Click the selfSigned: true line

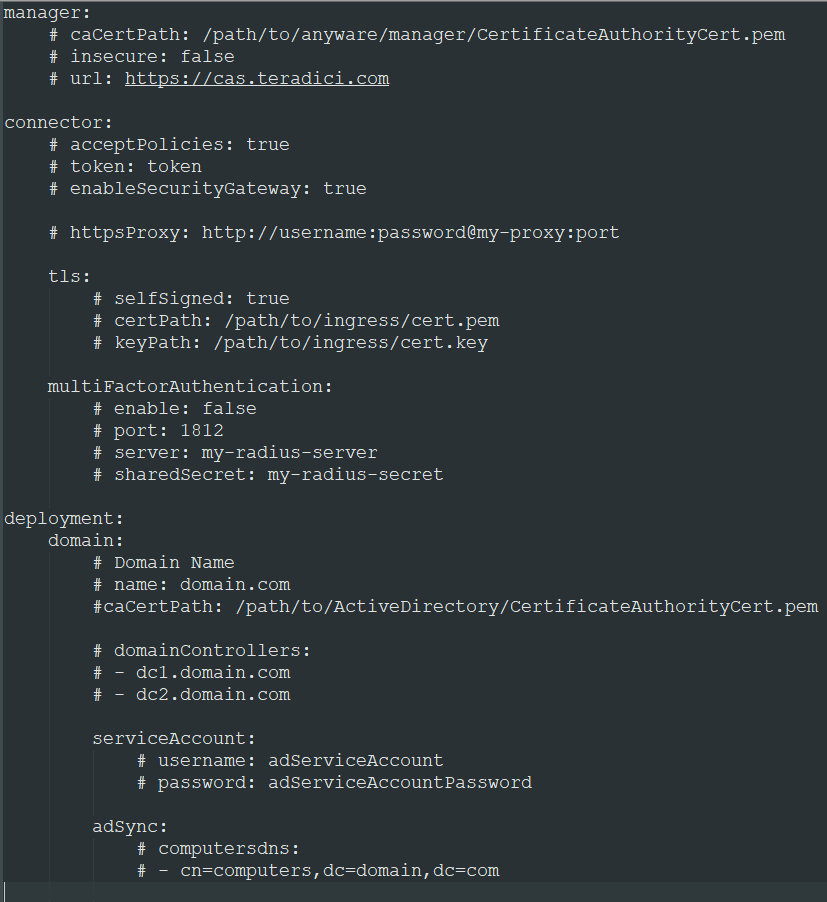pyautogui.click(x=191, y=299)
